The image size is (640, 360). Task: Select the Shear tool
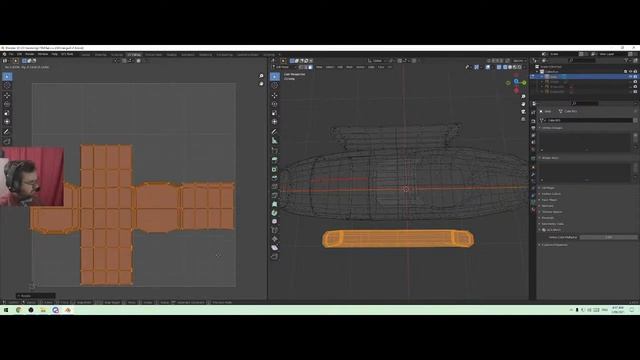click(x=275, y=248)
